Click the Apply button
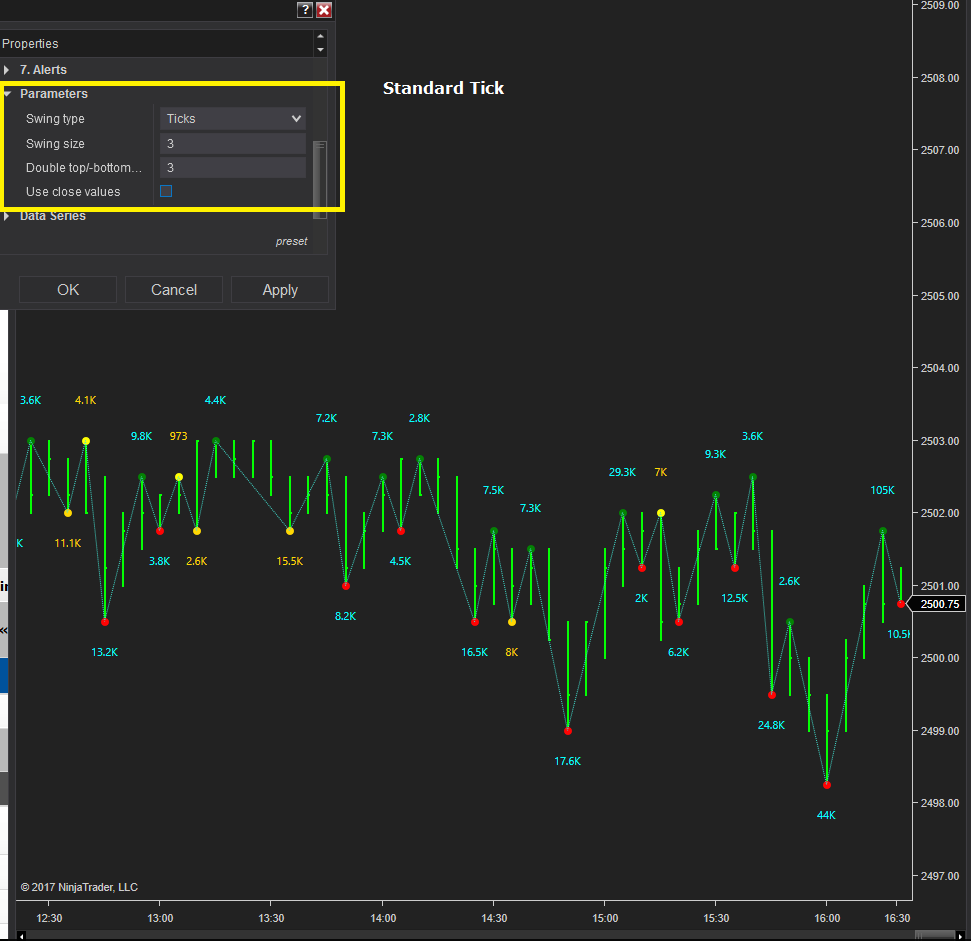This screenshot has width=971, height=941. 280,290
